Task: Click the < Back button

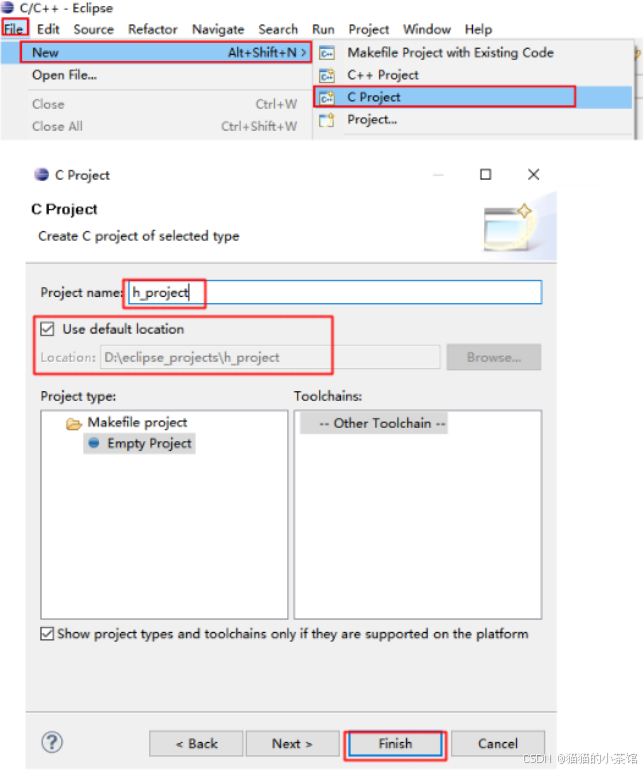Action: pyautogui.click(x=196, y=743)
